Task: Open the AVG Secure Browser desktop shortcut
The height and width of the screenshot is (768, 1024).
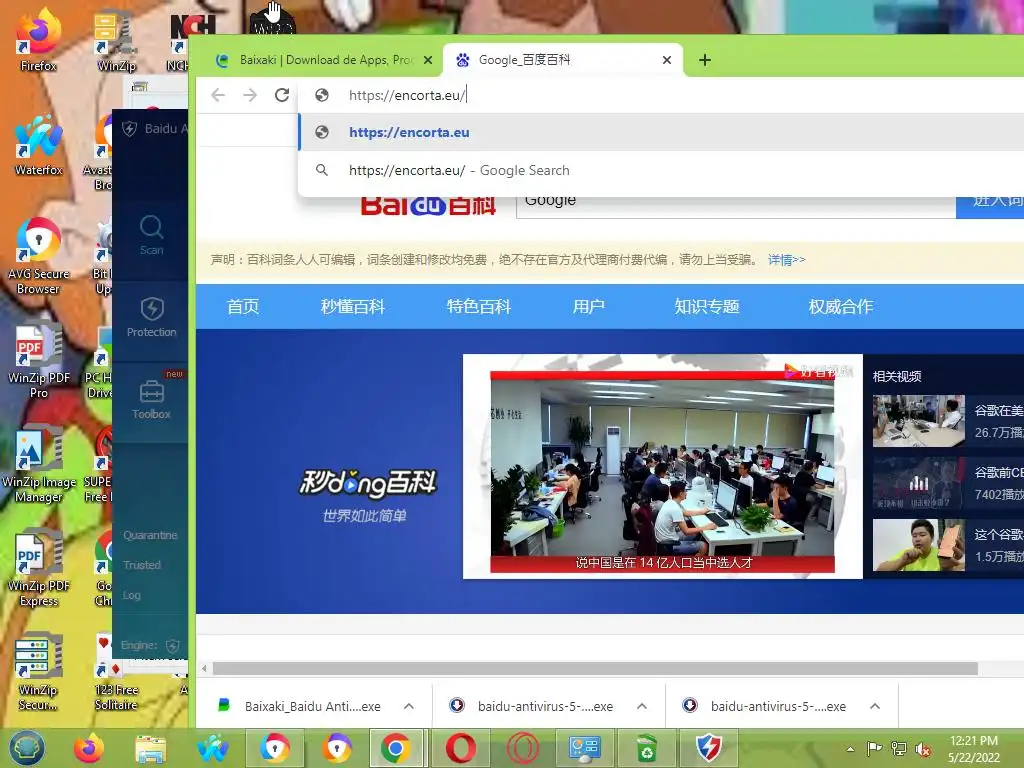Action: coord(38,256)
